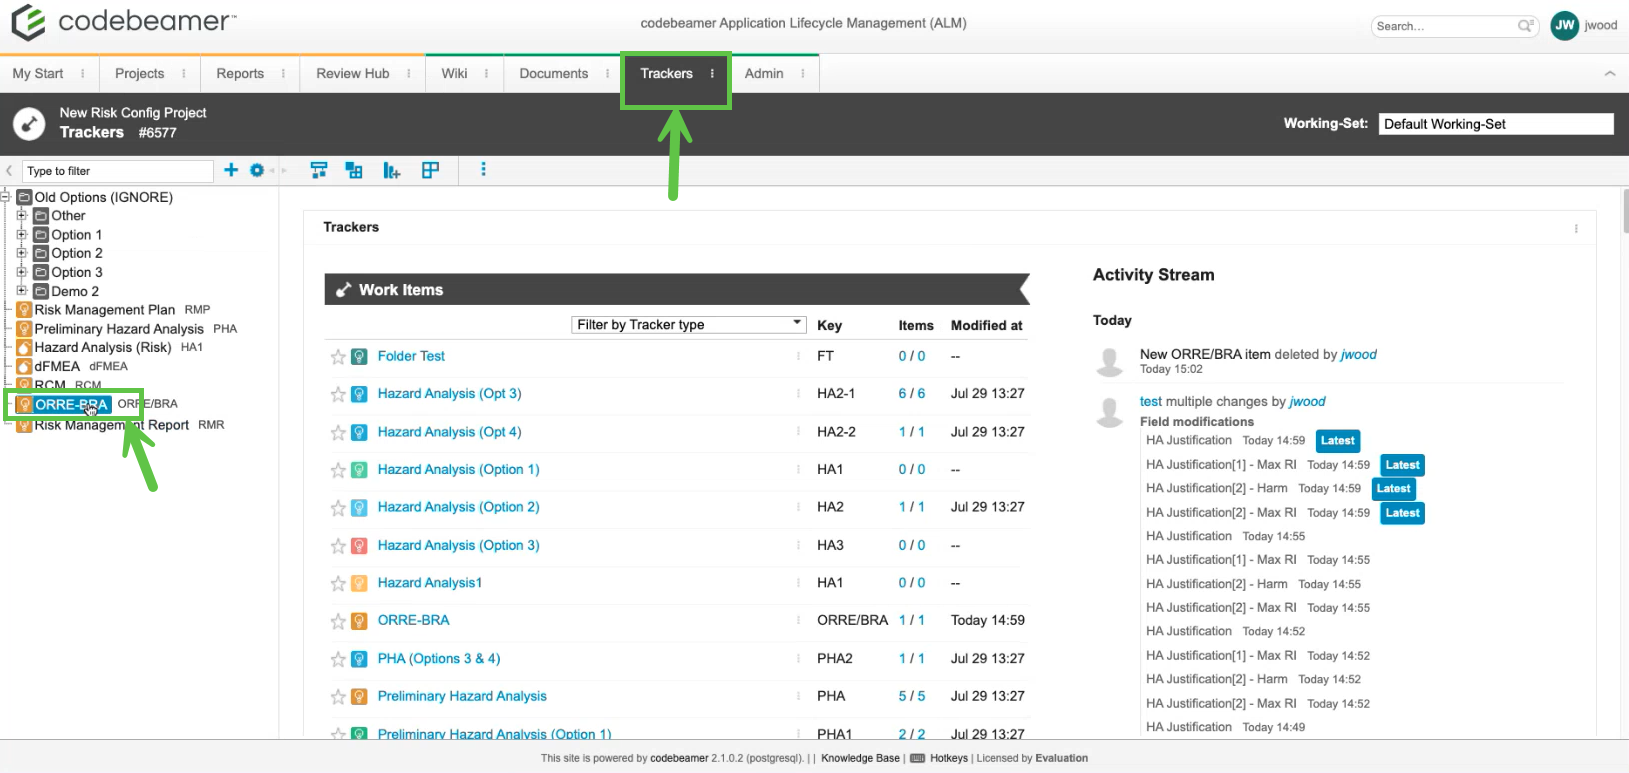Click the bar chart plus toolbar icon

[x=391, y=171]
